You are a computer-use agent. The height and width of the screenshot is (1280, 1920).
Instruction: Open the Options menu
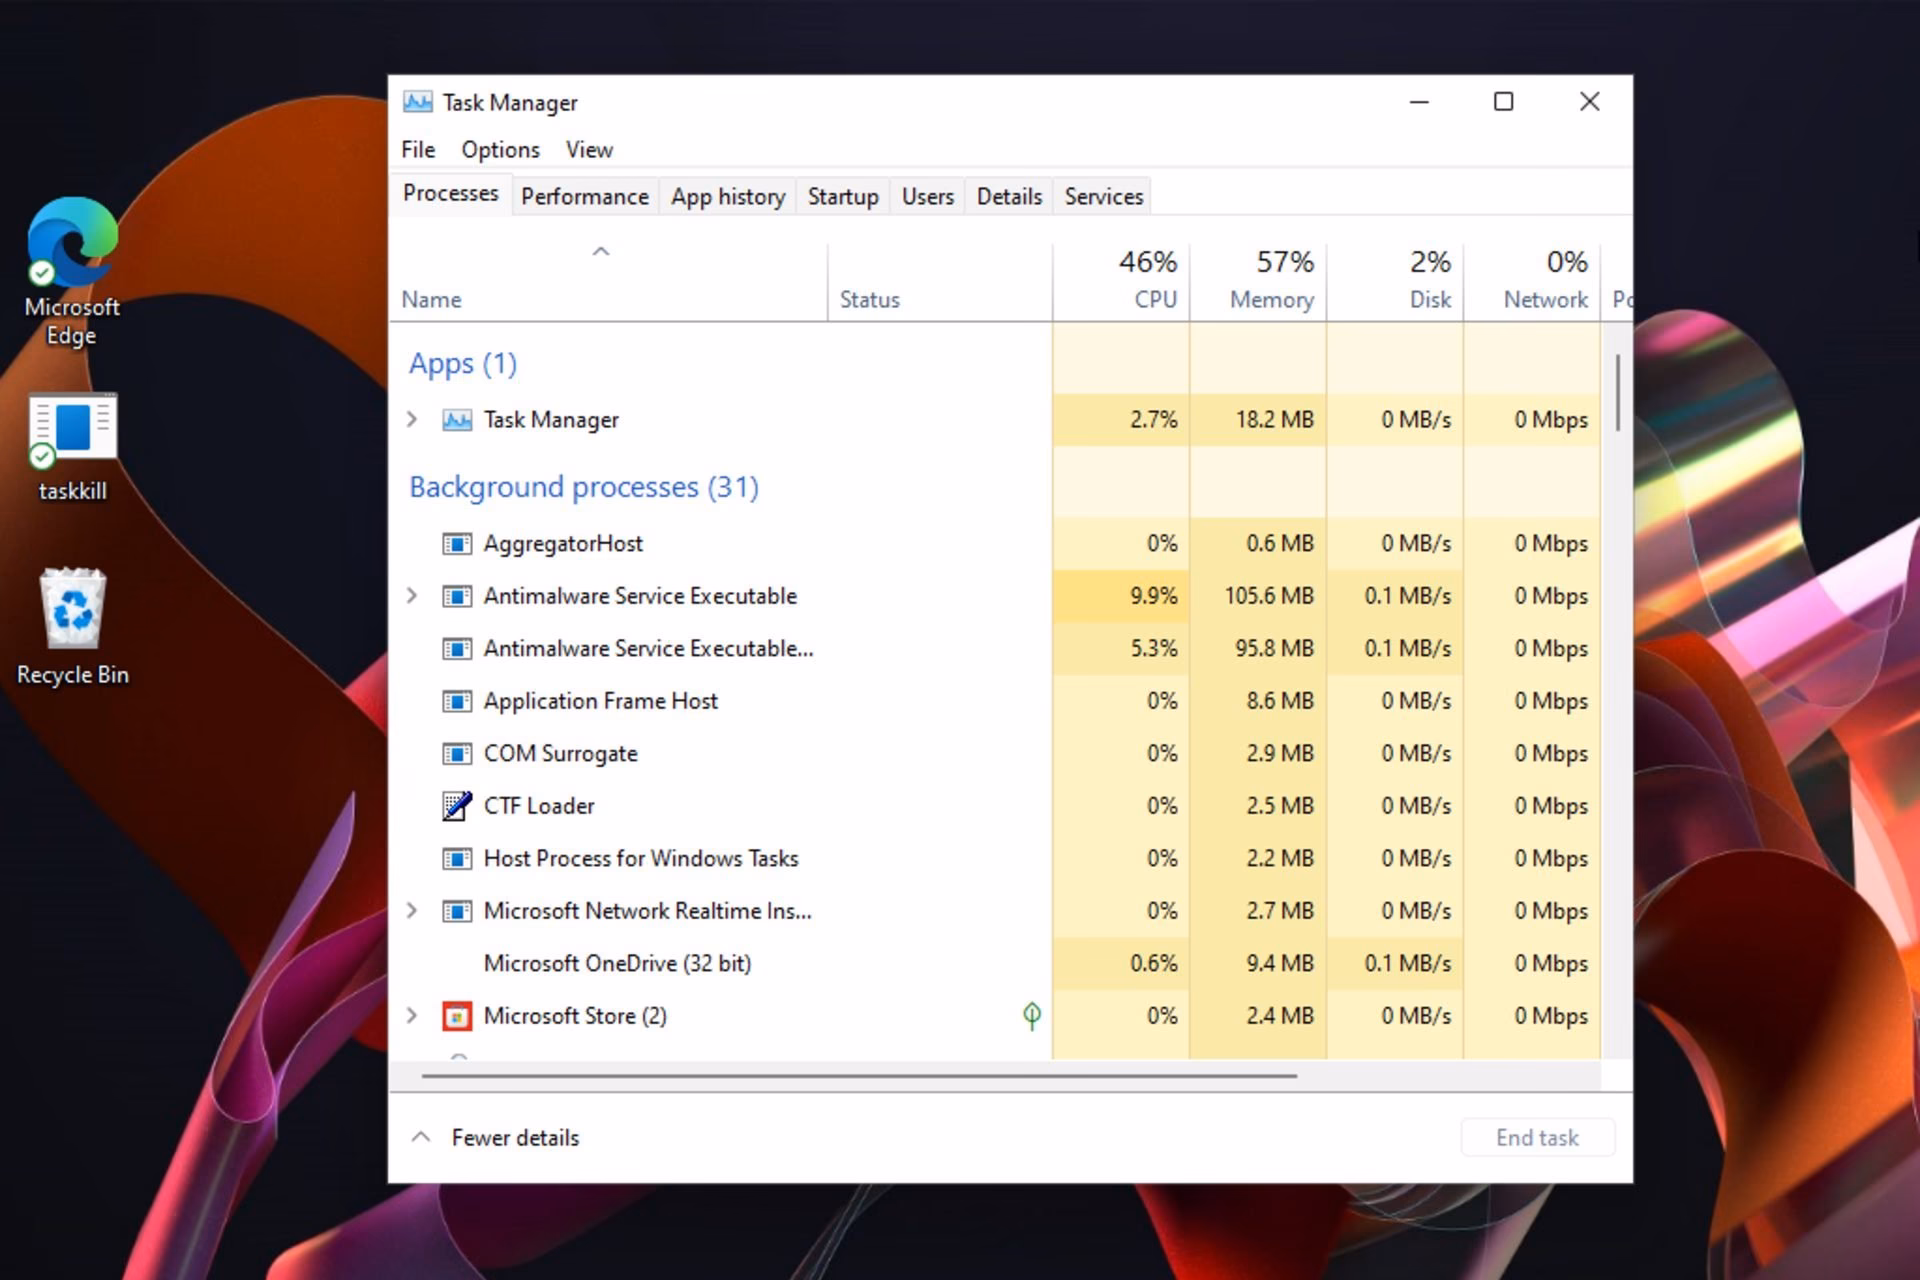pyautogui.click(x=500, y=150)
